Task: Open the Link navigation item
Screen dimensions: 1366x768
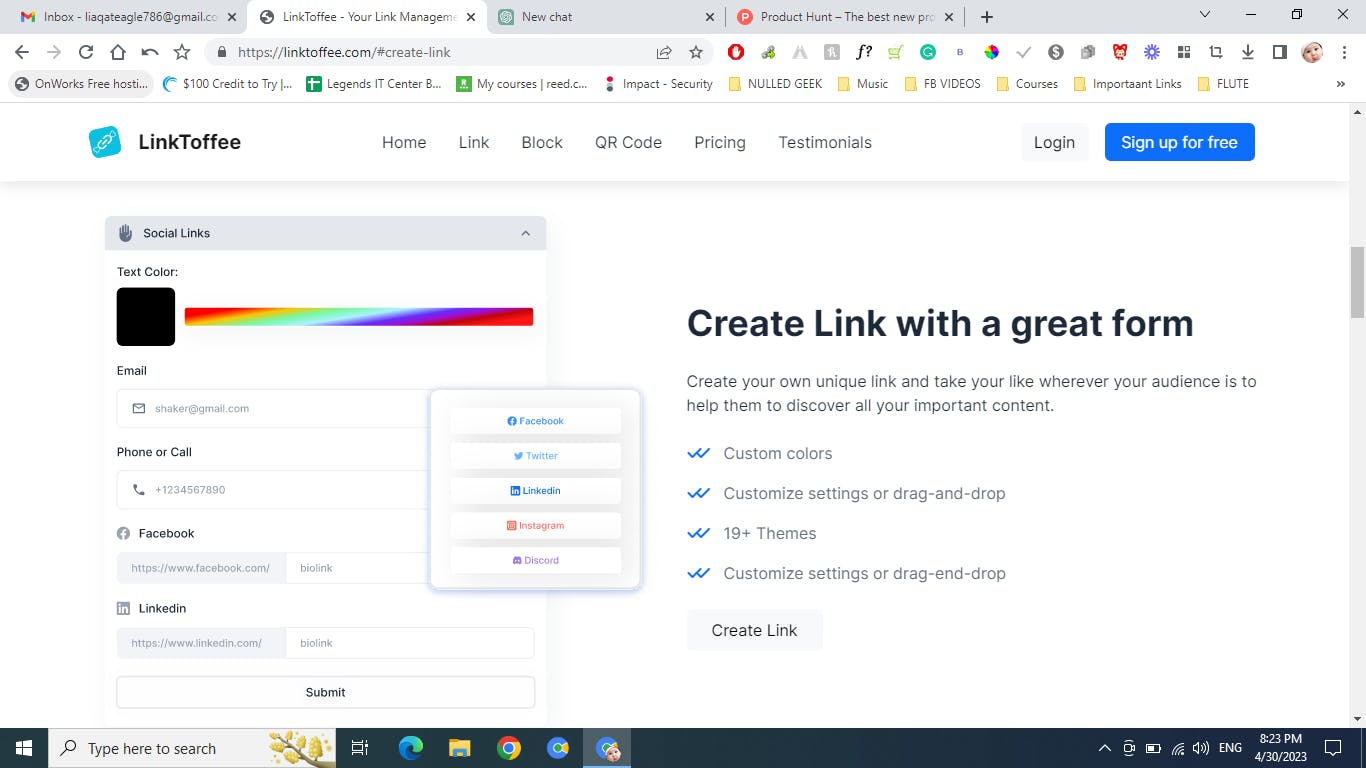Action: click(474, 142)
